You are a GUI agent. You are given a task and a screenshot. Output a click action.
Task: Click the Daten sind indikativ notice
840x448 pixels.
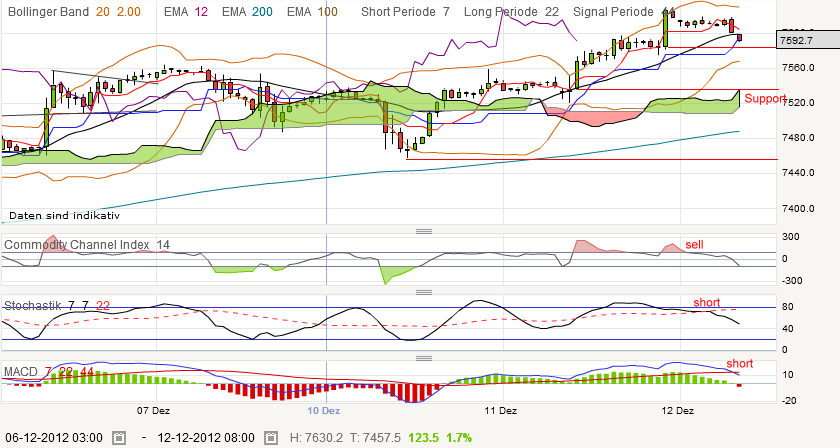click(x=64, y=215)
